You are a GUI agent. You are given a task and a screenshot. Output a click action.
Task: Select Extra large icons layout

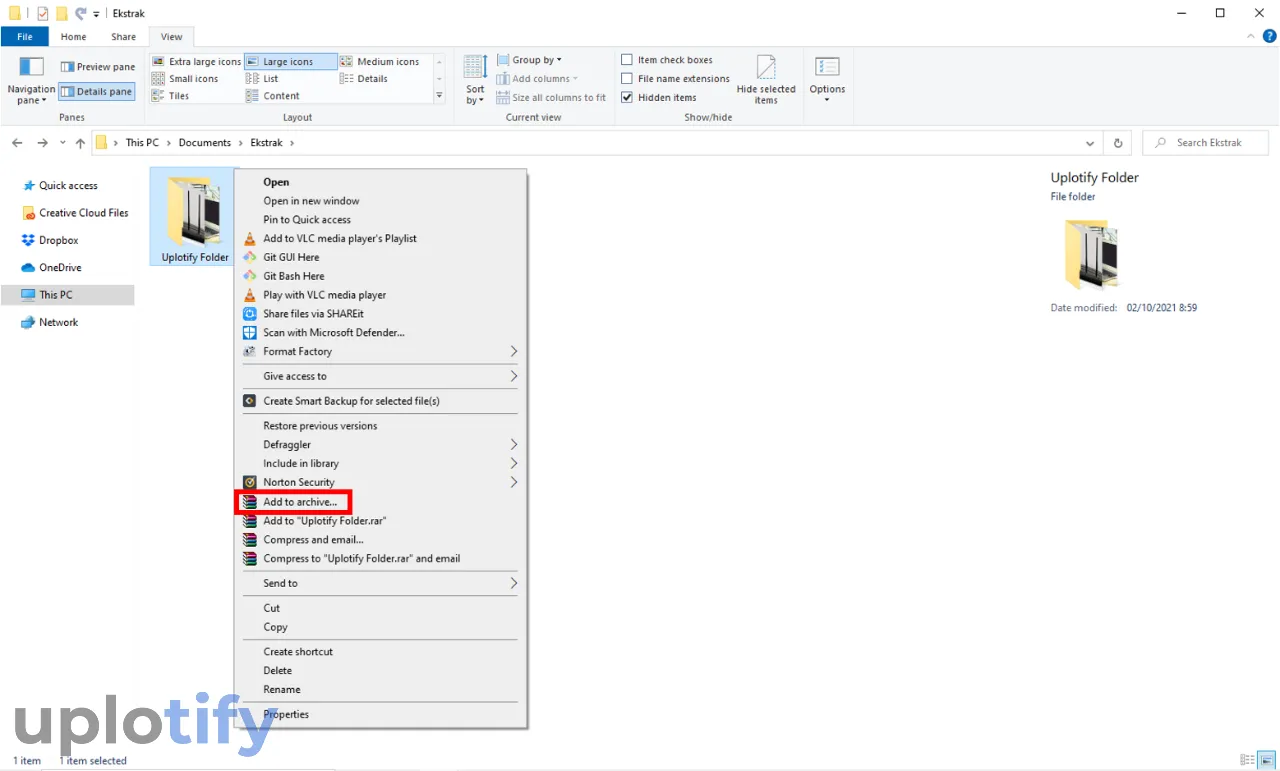click(197, 62)
